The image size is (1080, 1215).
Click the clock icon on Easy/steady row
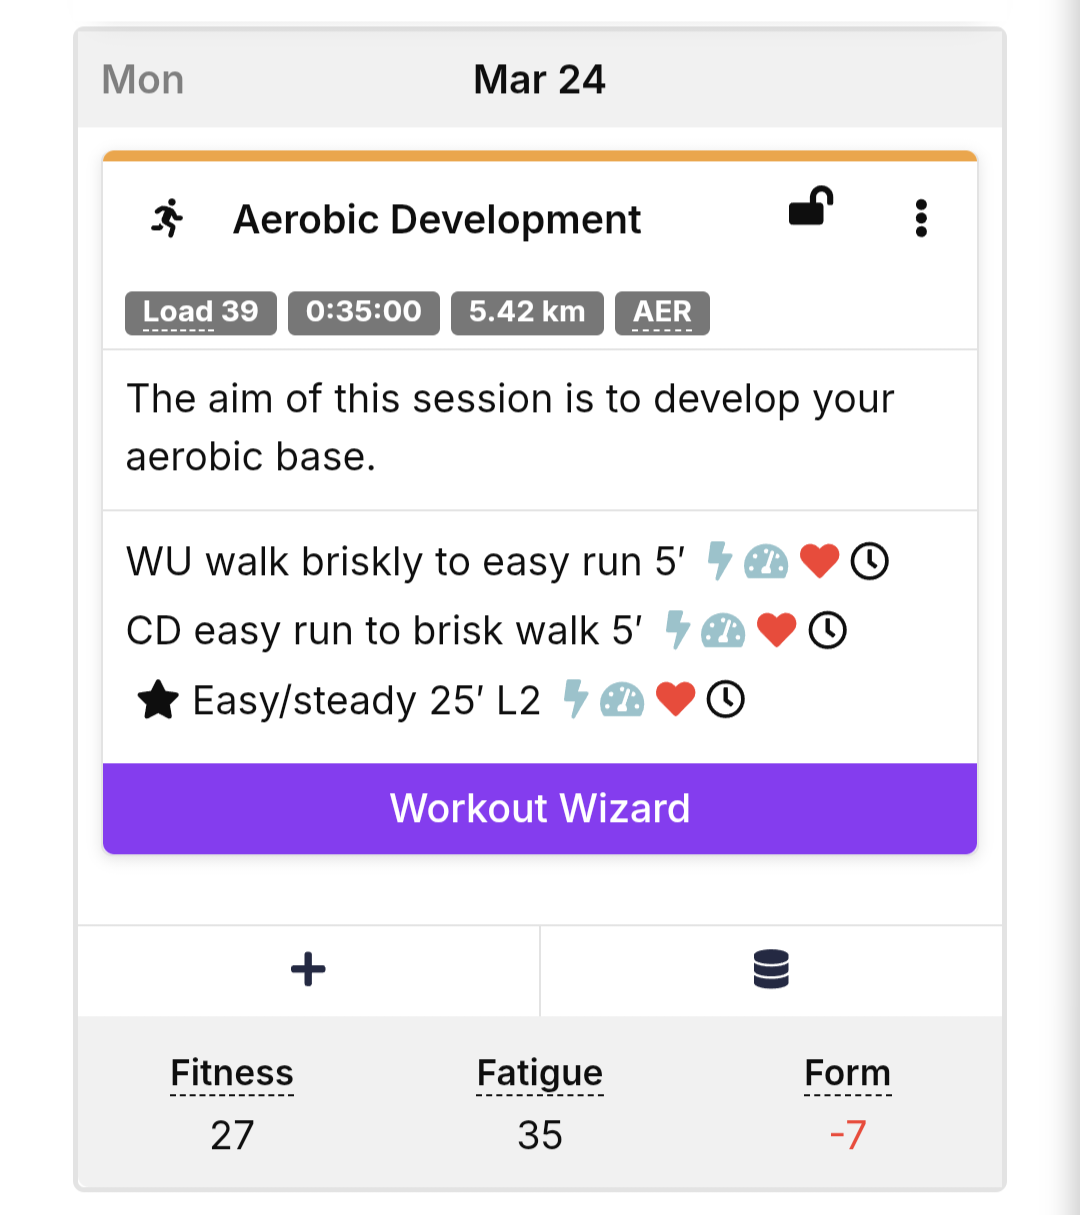pos(726,699)
